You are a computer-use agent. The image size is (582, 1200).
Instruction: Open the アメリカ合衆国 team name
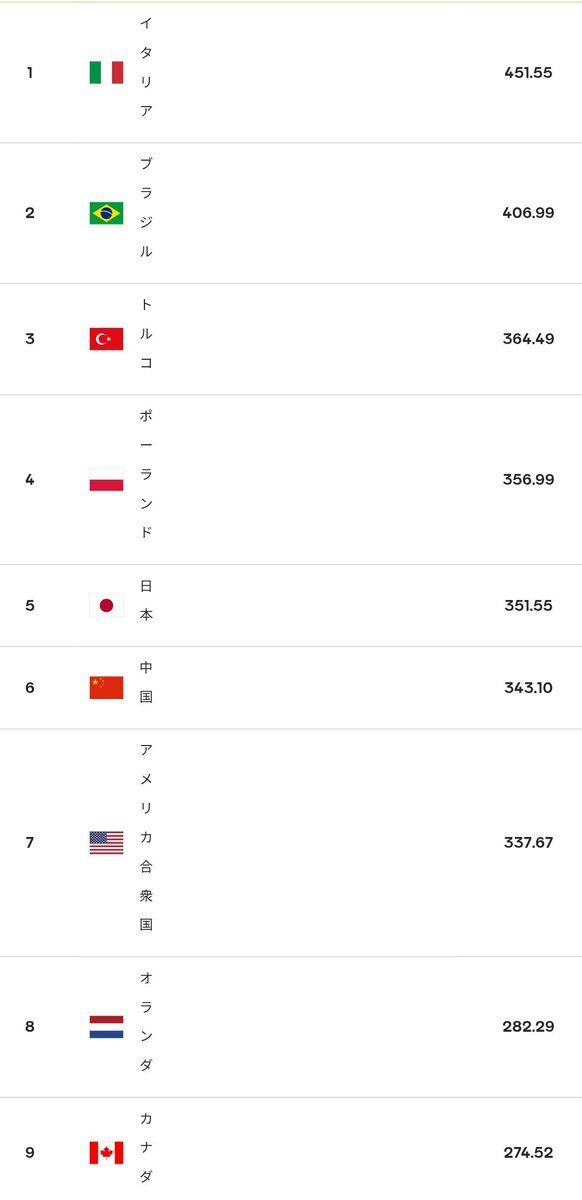[146, 837]
